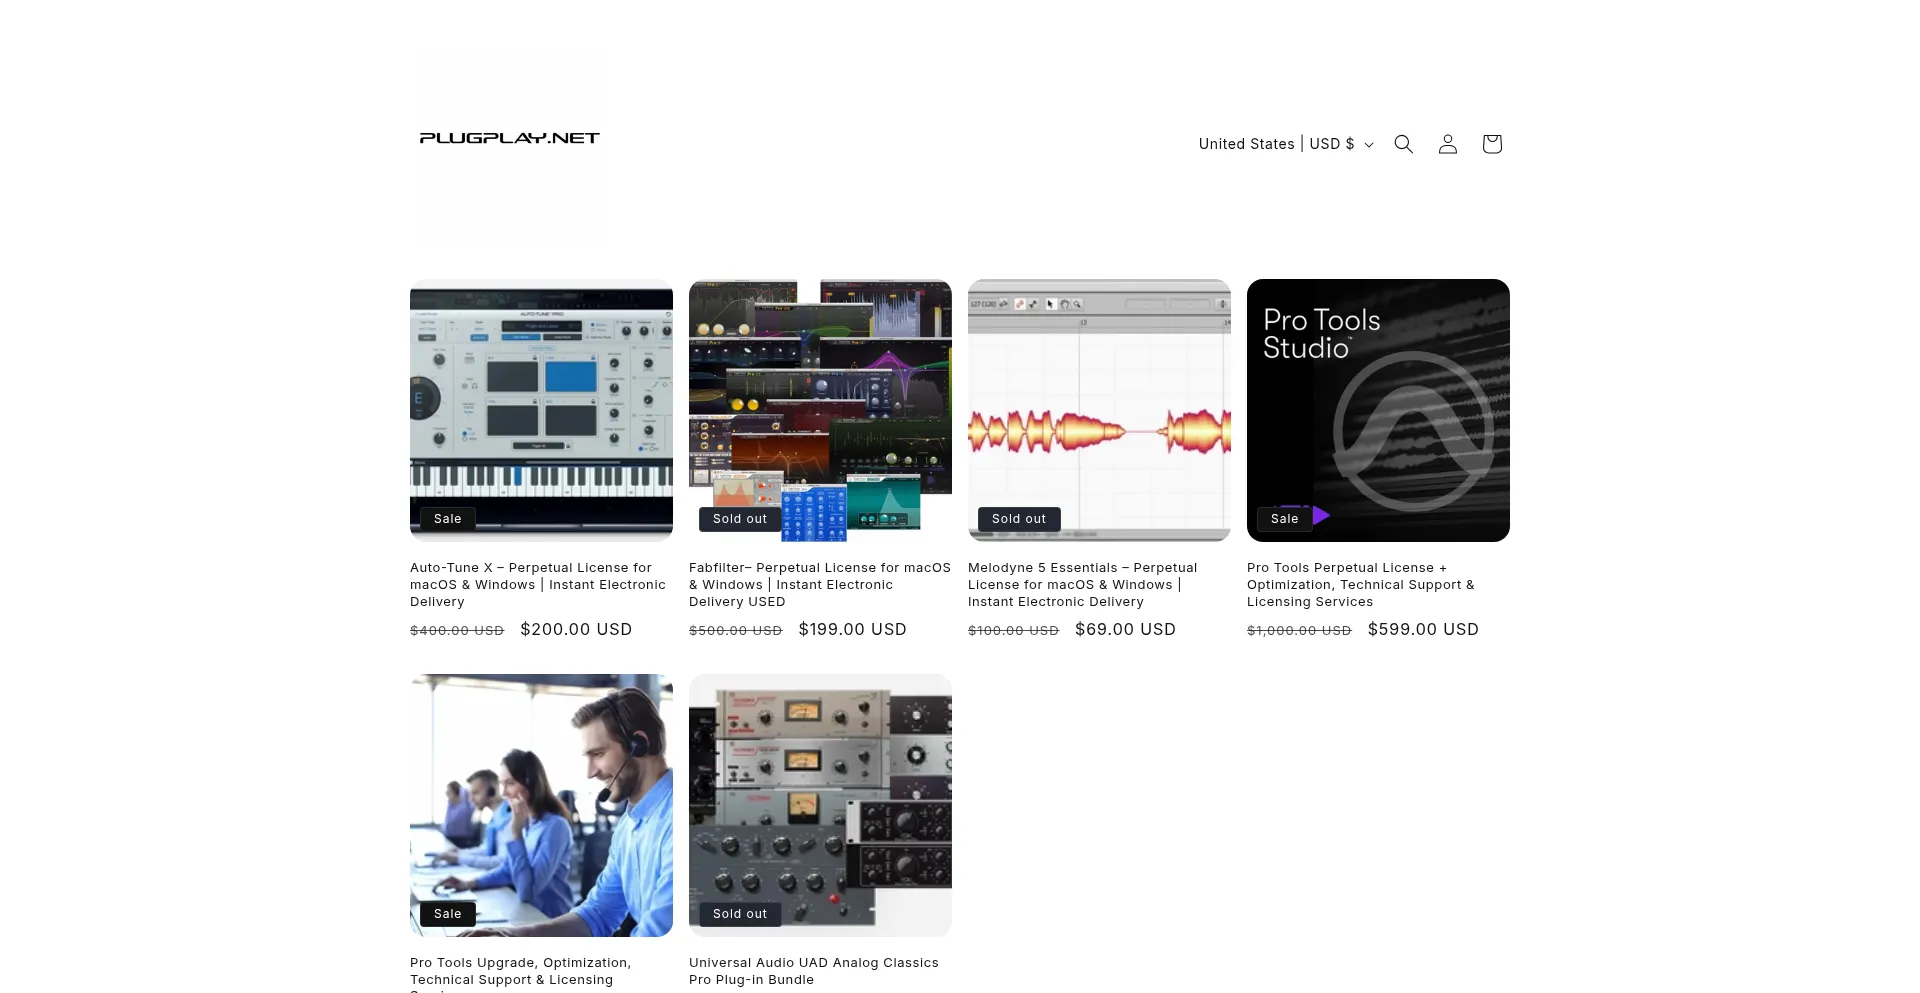Open Pro Tools Upgrade, Optimization title link
The height and width of the screenshot is (993, 1920).
(521, 972)
